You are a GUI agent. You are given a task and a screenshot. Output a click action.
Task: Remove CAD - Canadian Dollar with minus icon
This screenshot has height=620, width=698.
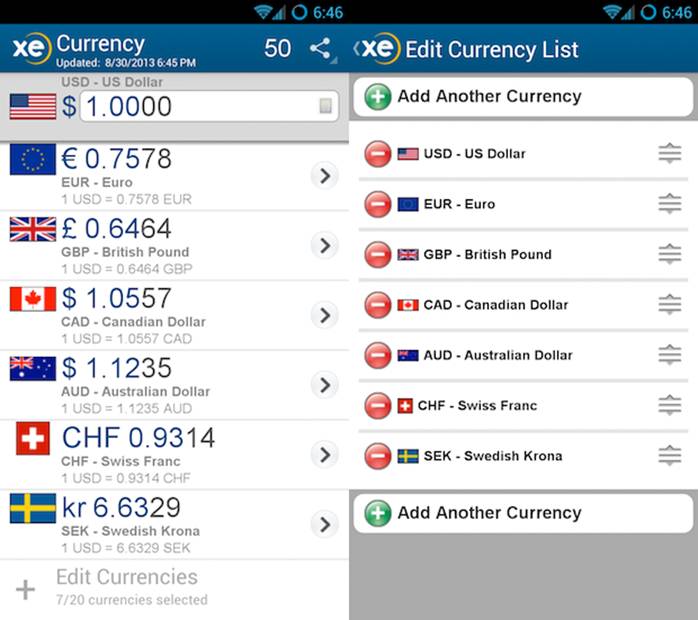[377, 305]
